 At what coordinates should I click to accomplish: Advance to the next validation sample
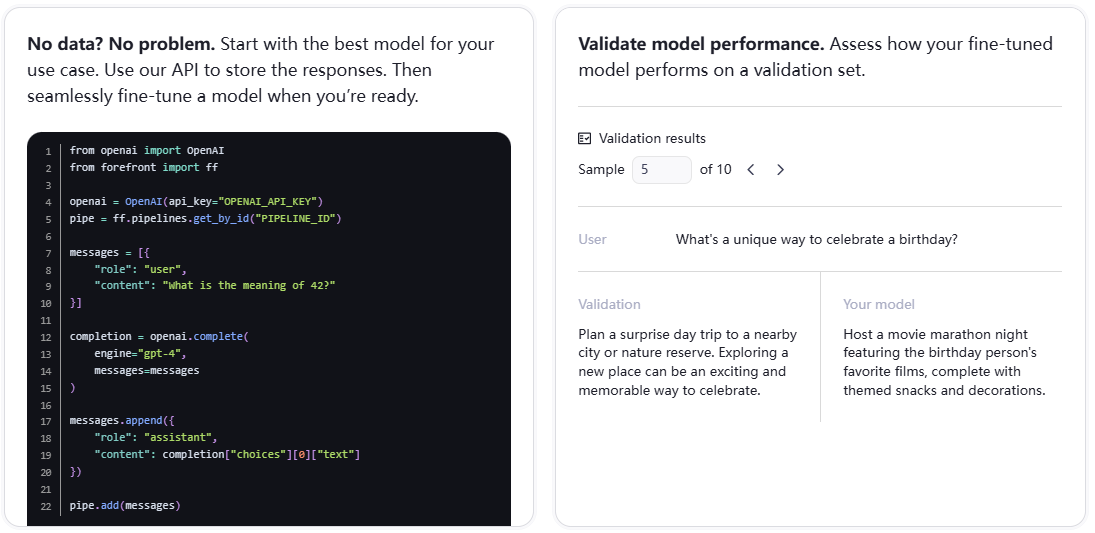click(780, 170)
